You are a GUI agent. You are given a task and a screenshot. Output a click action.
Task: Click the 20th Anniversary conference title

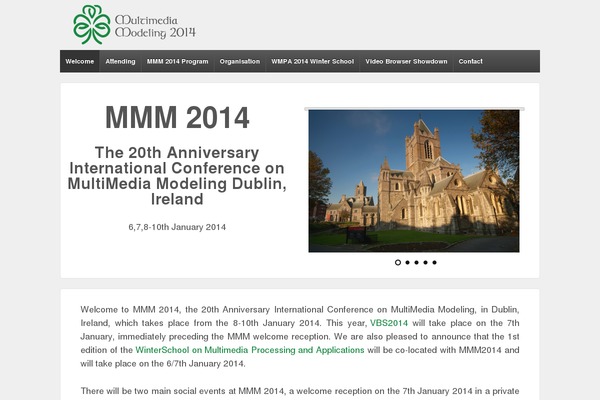click(177, 175)
